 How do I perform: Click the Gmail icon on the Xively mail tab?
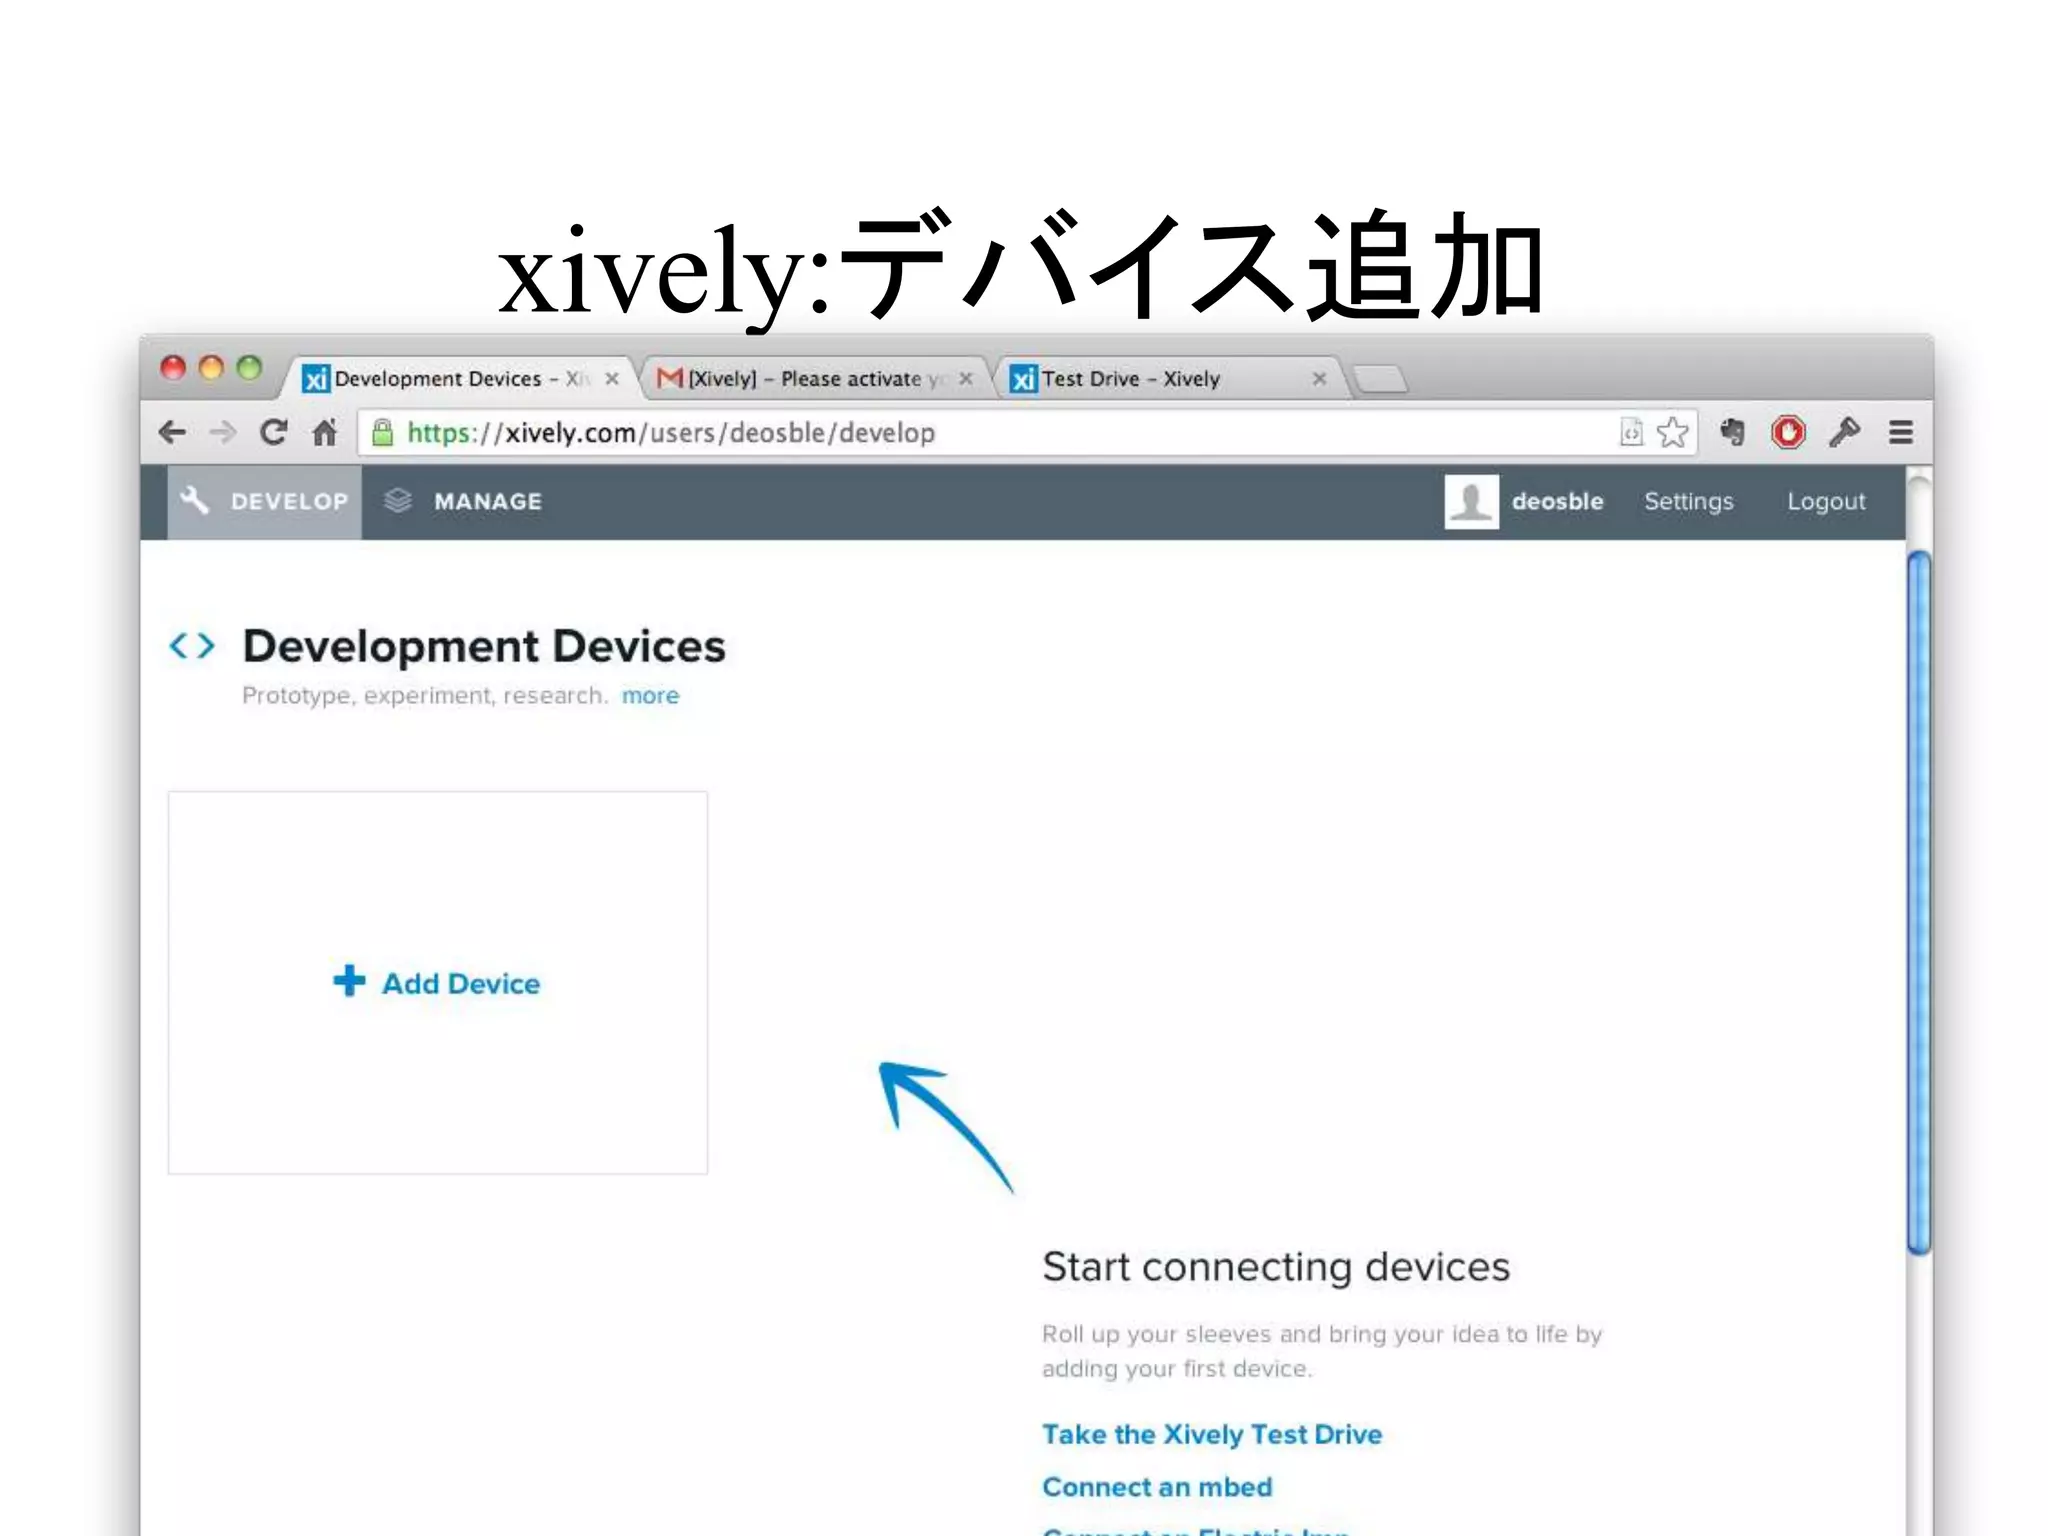pyautogui.click(x=669, y=378)
